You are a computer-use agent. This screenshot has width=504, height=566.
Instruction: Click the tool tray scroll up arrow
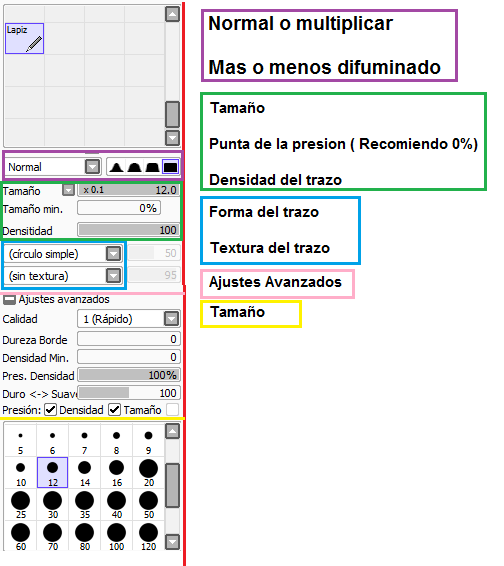pyautogui.click(x=173, y=14)
